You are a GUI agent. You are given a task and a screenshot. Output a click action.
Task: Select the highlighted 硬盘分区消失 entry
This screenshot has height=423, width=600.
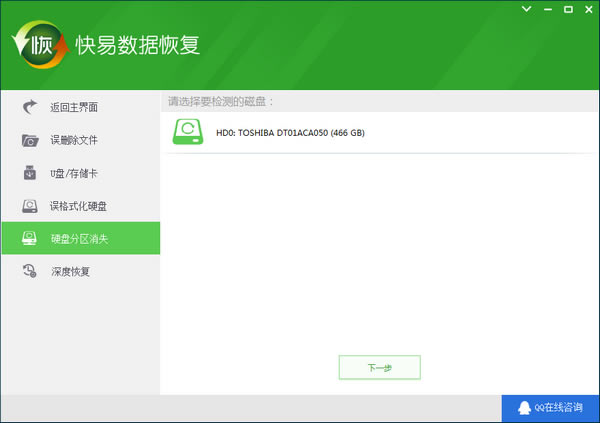pyautogui.click(x=81, y=238)
